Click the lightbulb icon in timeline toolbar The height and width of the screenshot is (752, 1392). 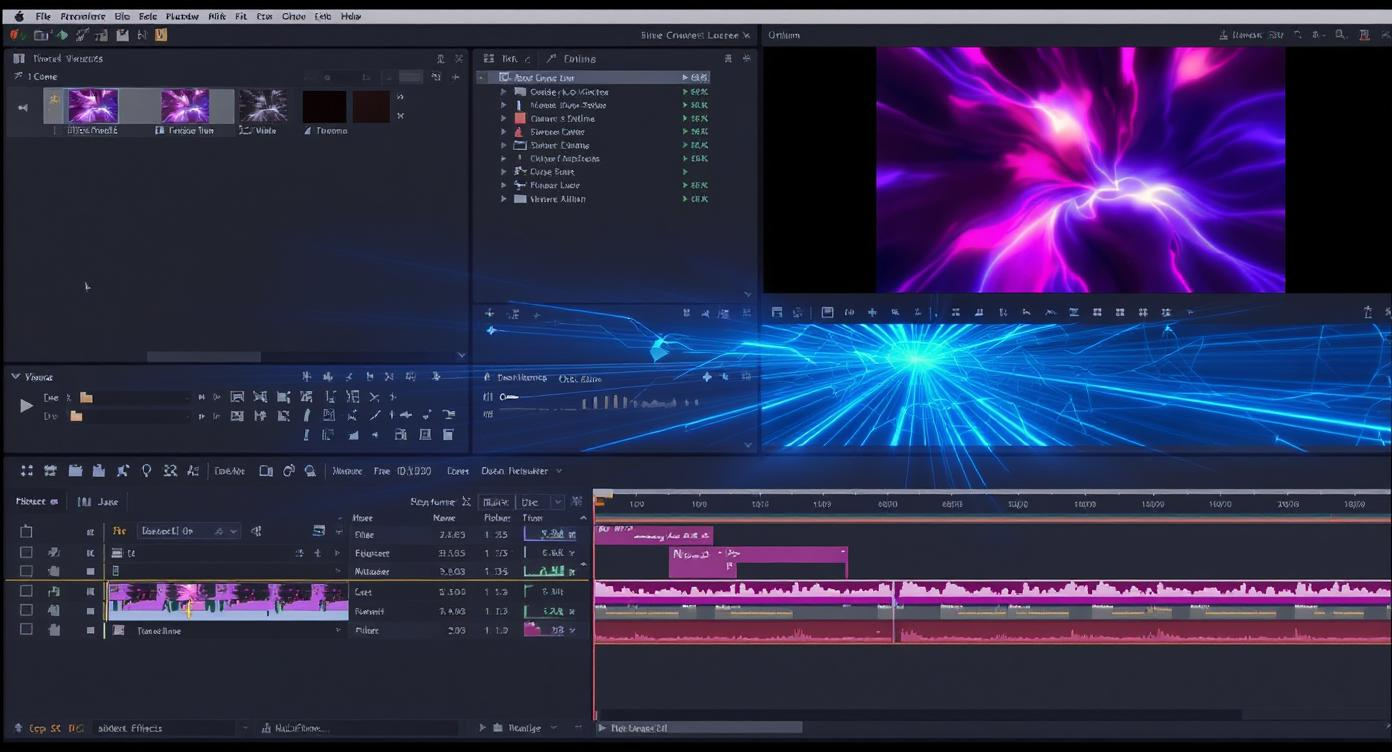click(146, 471)
